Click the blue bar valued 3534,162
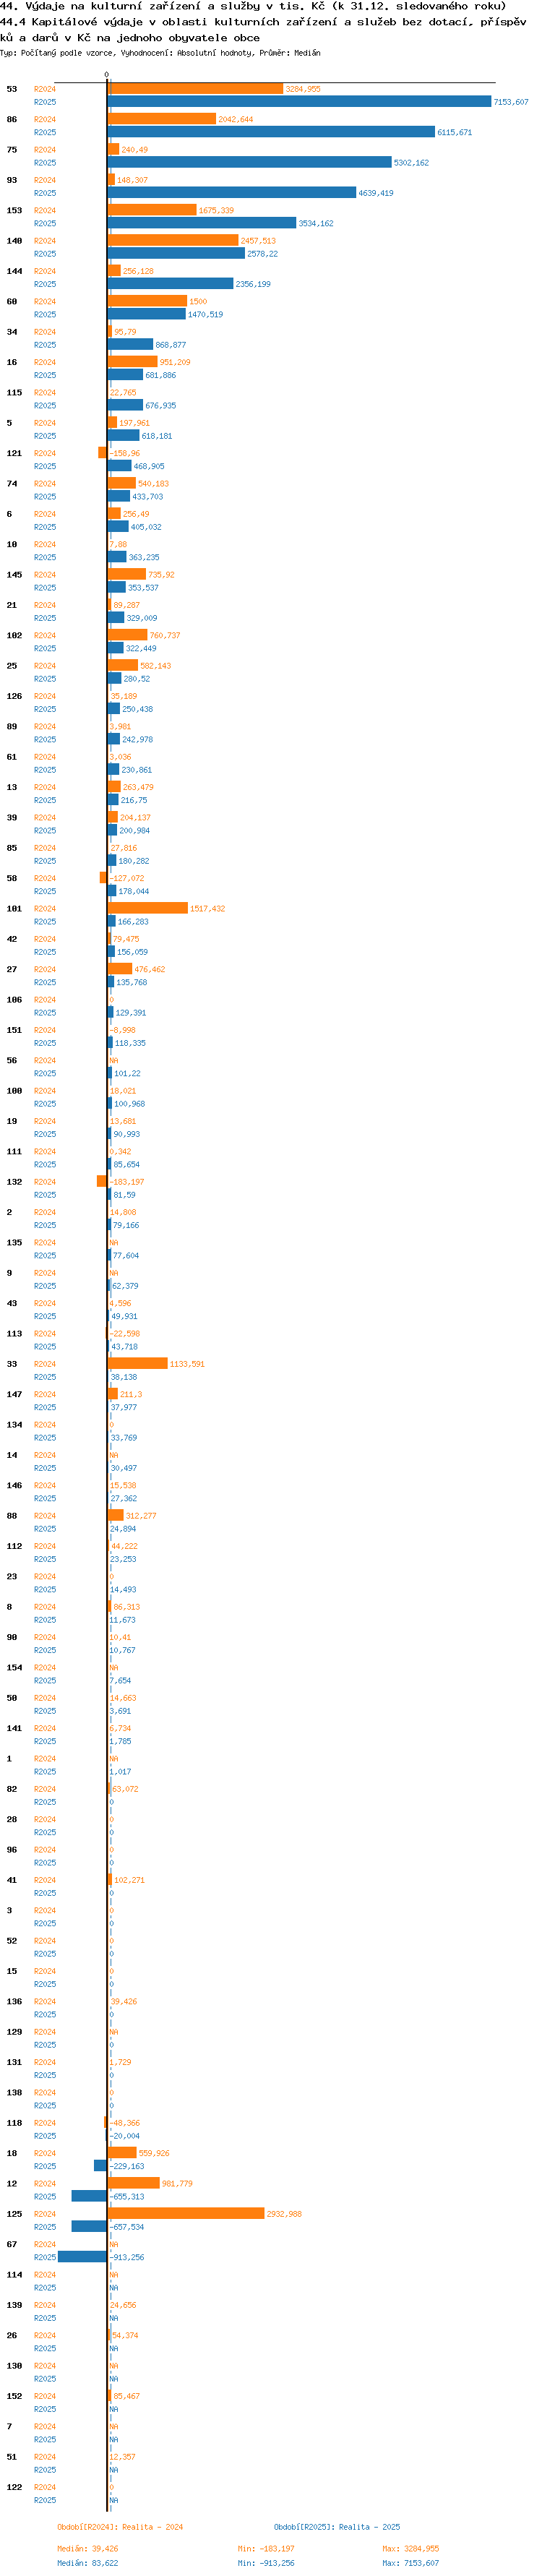Viewport: 542px width, 2576px height. [x=202, y=223]
